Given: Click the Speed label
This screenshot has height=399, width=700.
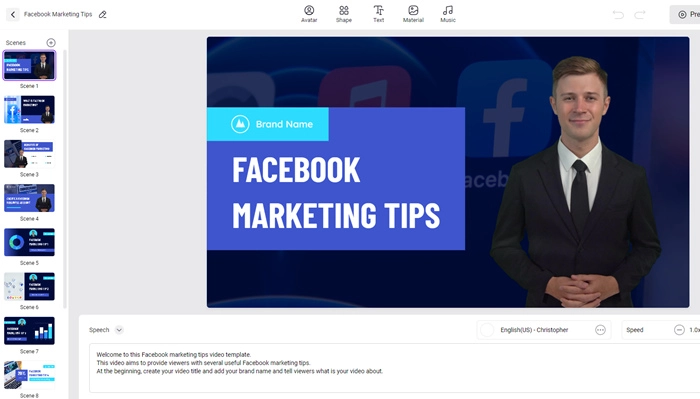Looking at the screenshot, I should tap(635, 330).
